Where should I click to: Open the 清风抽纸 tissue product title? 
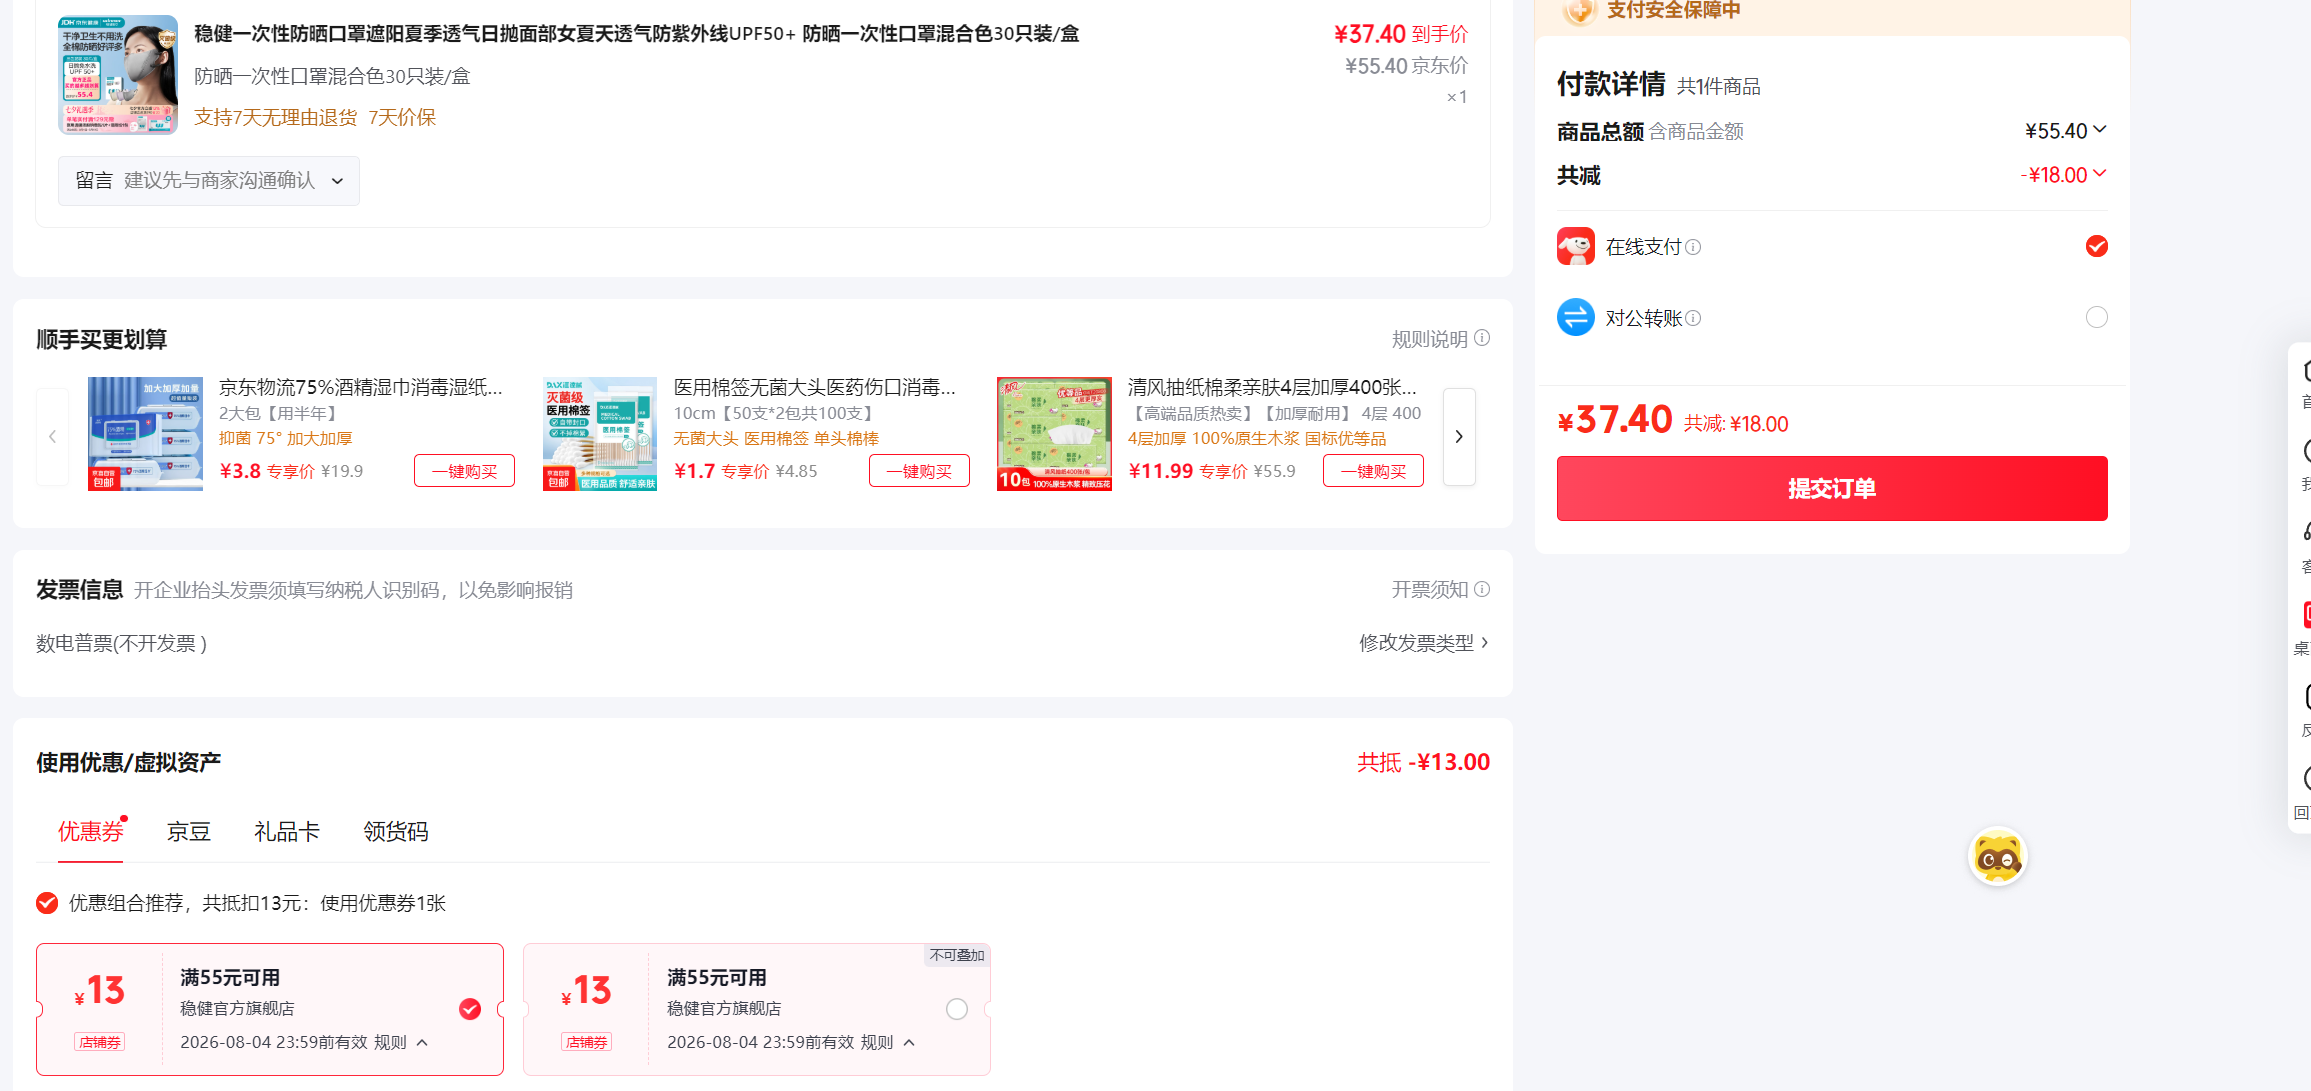coord(1272,387)
